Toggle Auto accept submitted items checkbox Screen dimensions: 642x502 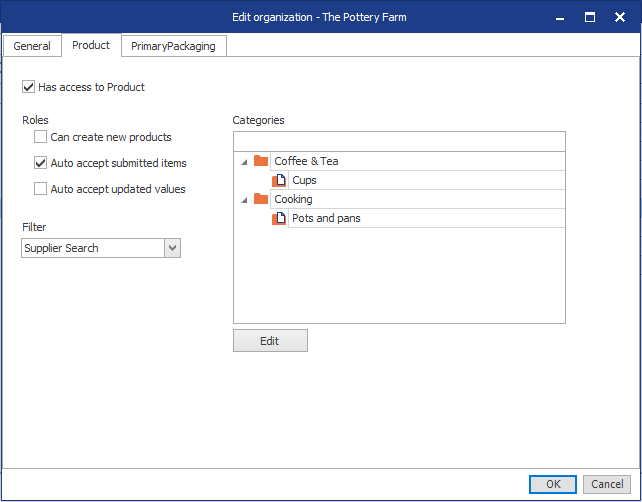tap(40, 163)
